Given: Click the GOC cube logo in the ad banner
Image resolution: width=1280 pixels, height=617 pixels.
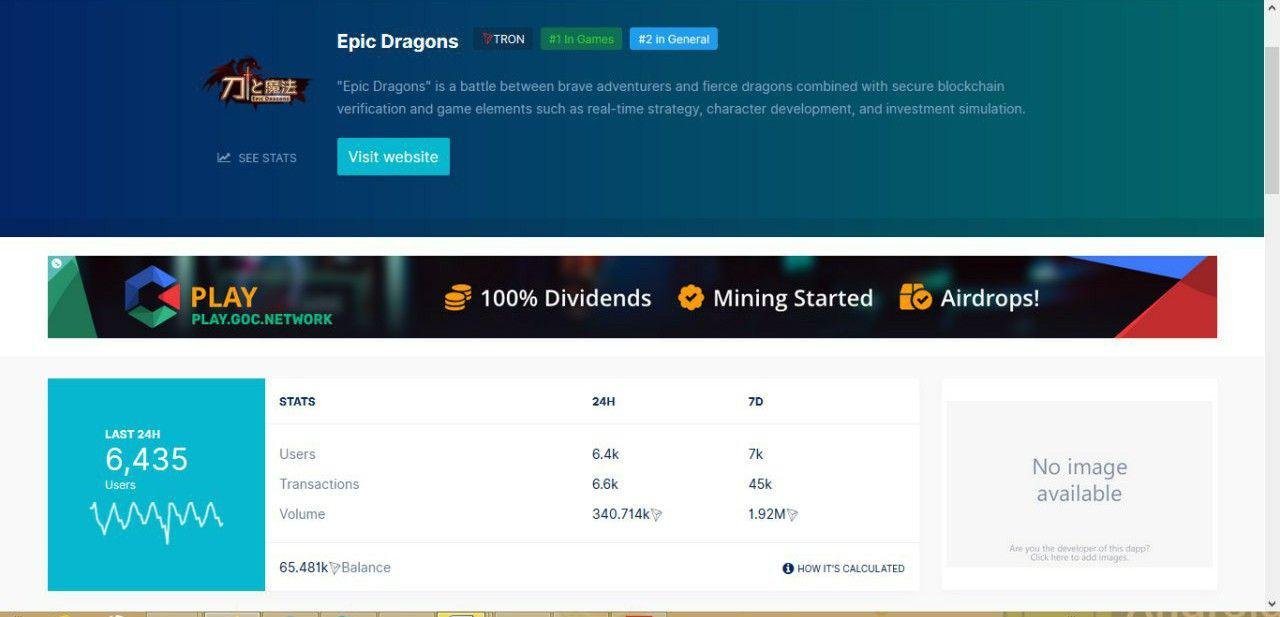Looking at the screenshot, I should 152,297.
